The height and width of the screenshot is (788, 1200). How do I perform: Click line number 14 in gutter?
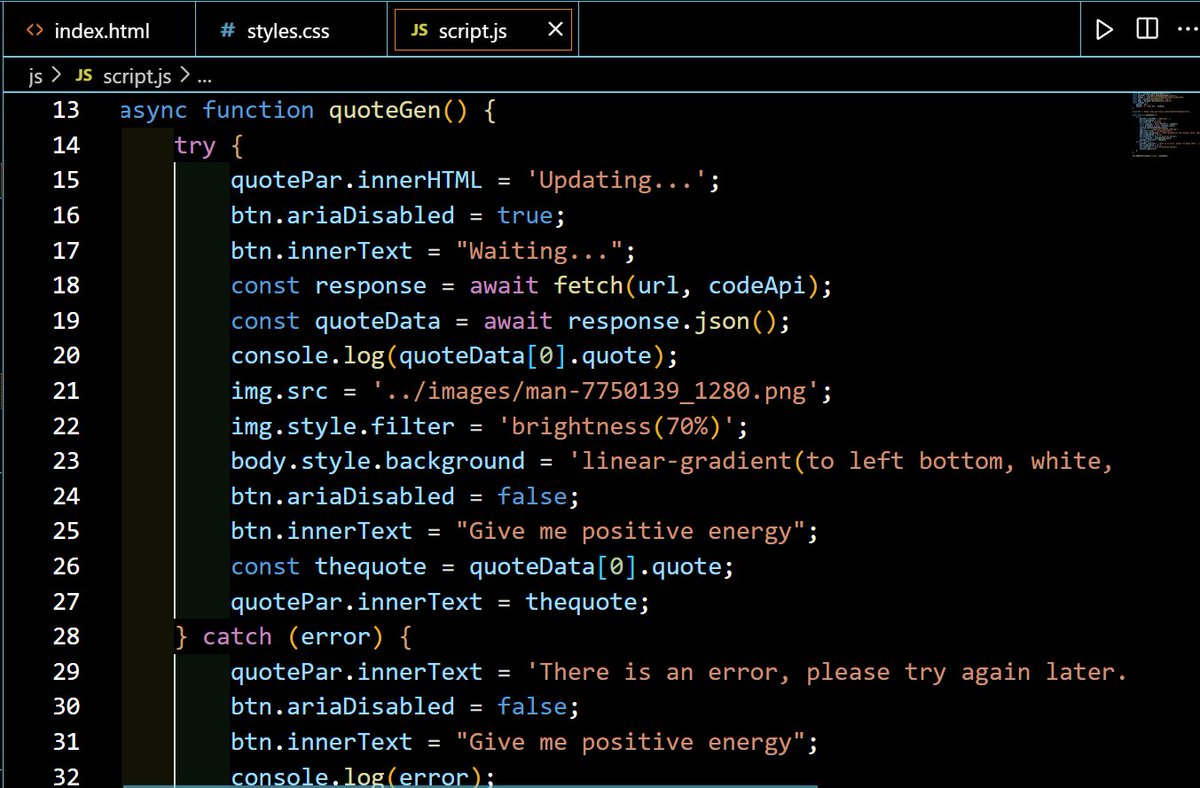(66, 145)
